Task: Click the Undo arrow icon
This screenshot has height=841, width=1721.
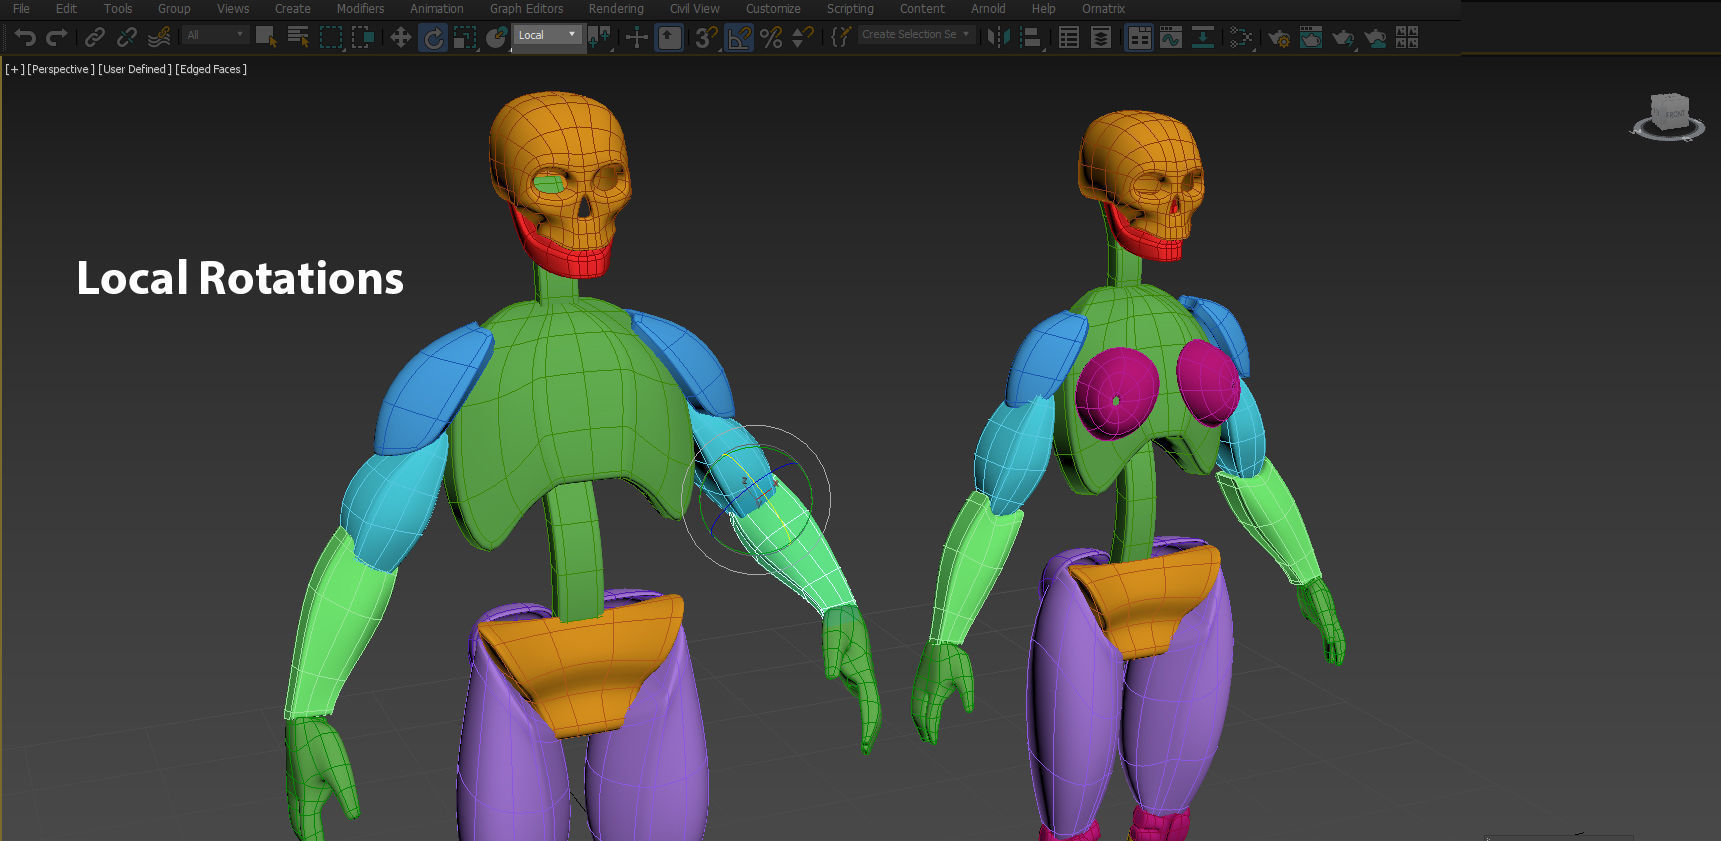Action: click(25, 37)
